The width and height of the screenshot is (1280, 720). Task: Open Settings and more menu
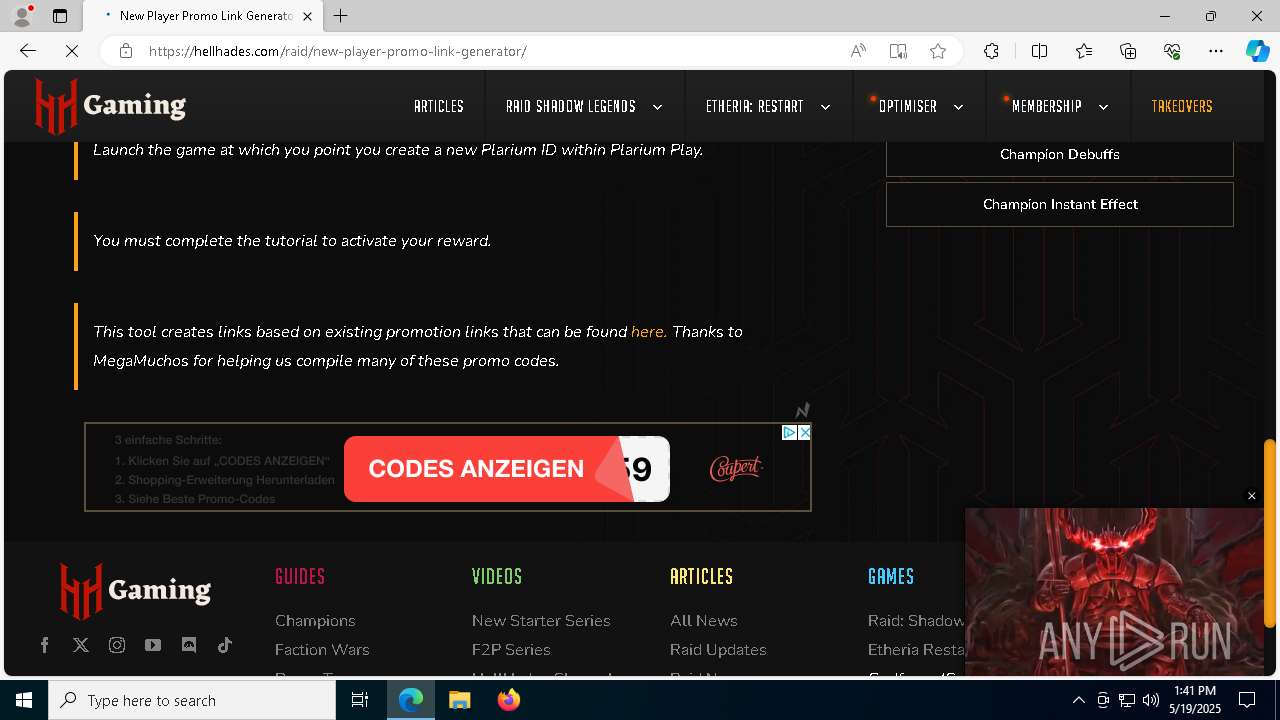tap(1216, 51)
